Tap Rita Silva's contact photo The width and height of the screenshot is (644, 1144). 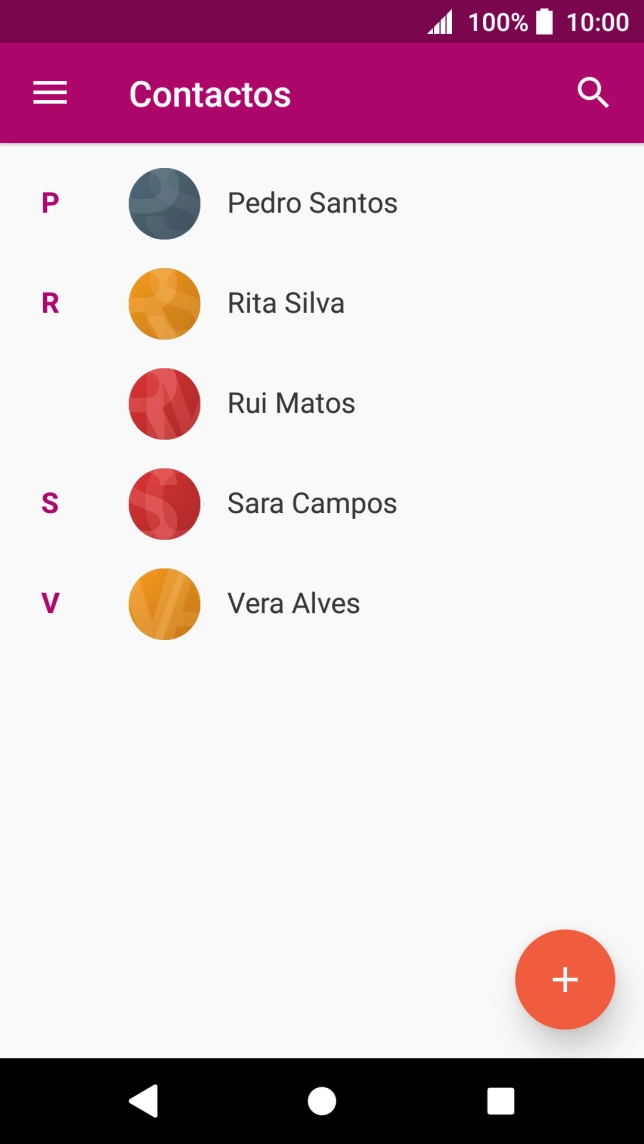[x=165, y=303]
